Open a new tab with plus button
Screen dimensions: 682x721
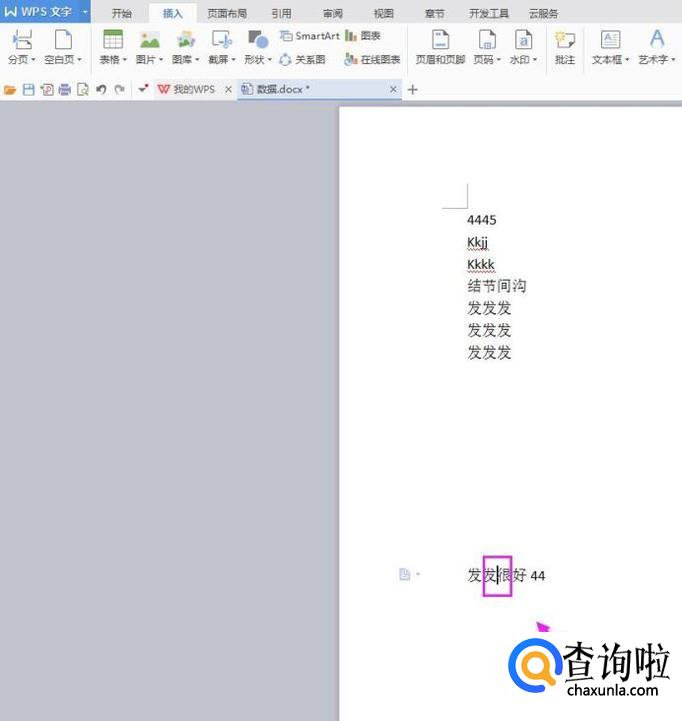(x=413, y=90)
